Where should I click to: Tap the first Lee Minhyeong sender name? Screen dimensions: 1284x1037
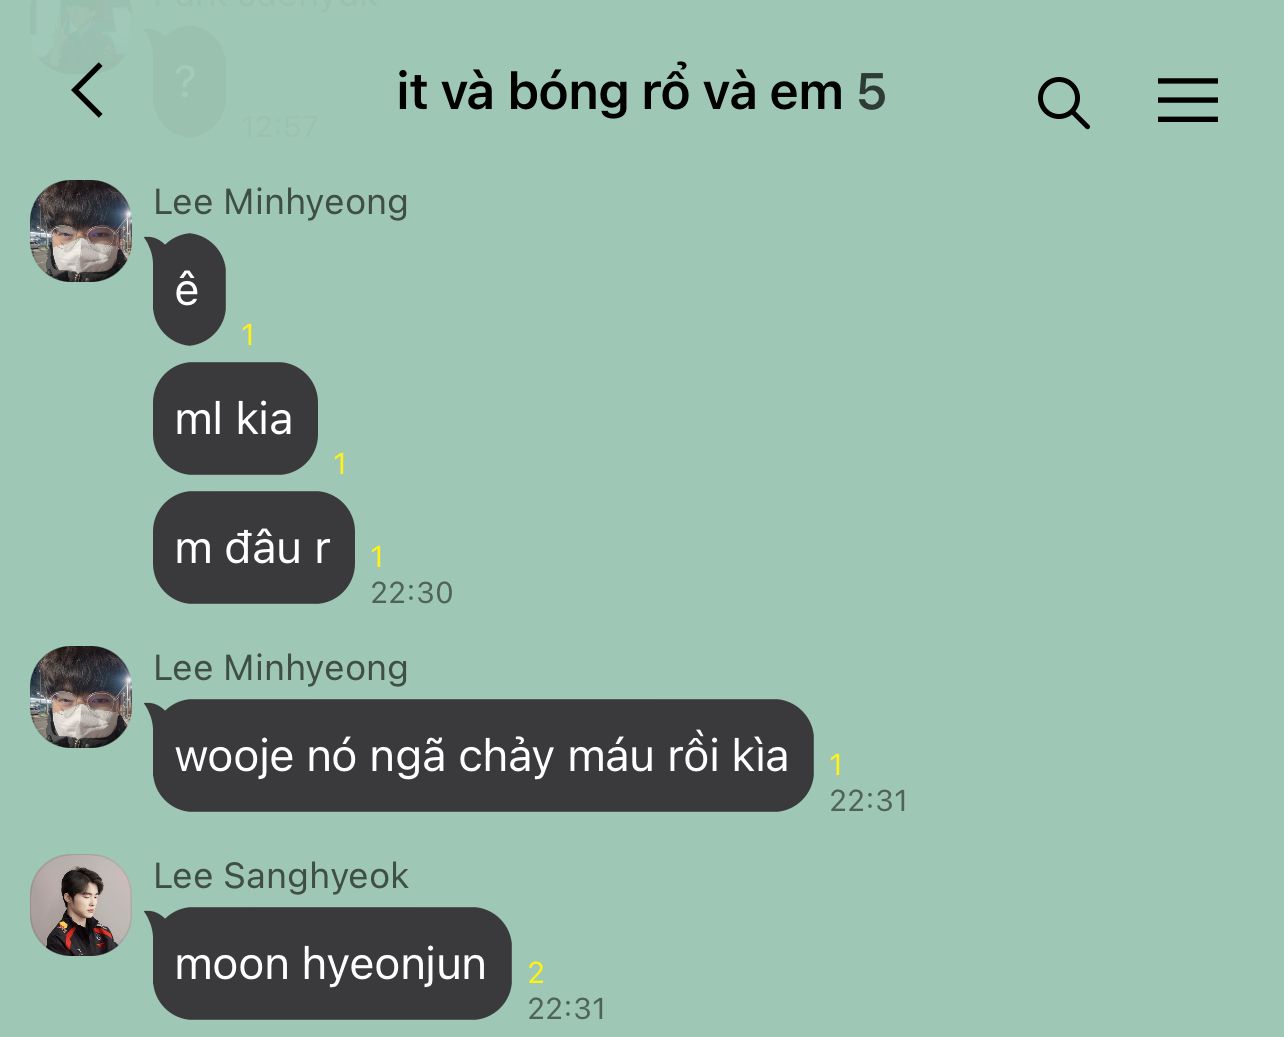(281, 202)
